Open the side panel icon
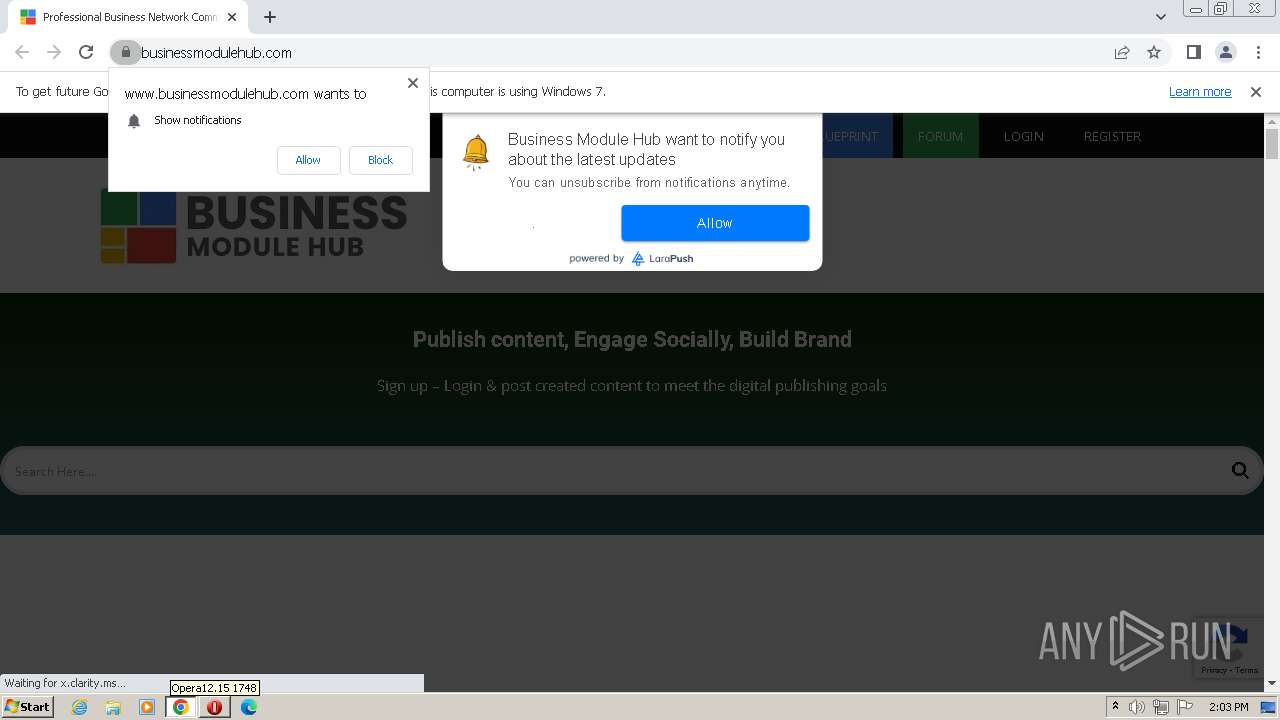This screenshot has width=1280, height=720. [x=1194, y=52]
